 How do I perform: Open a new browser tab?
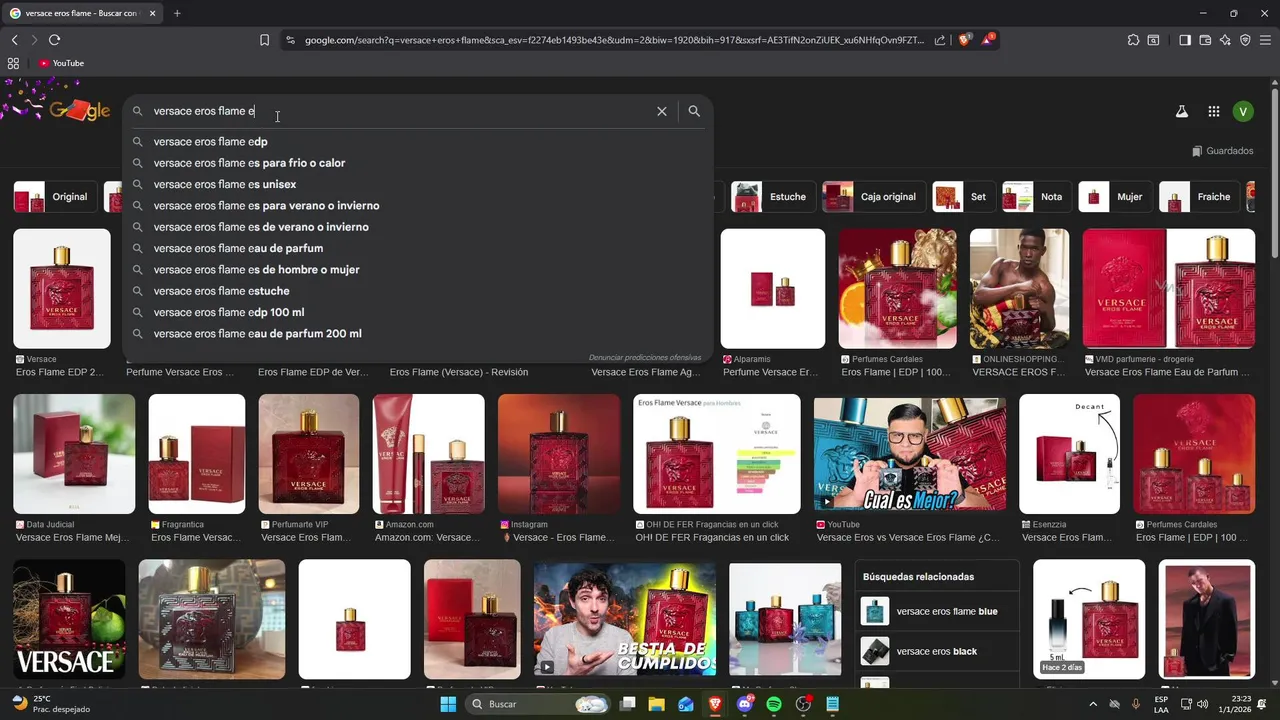click(177, 13)
